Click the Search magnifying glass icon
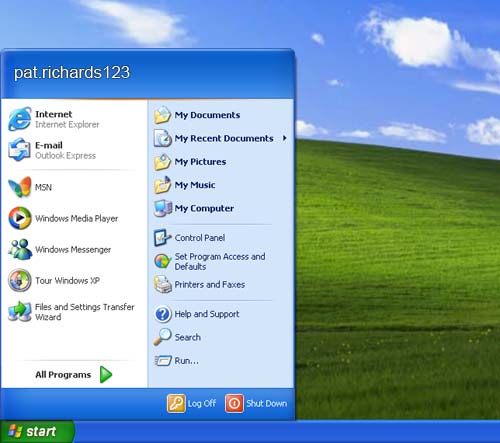This screenshot has height=443, width=500. (162, 337)
